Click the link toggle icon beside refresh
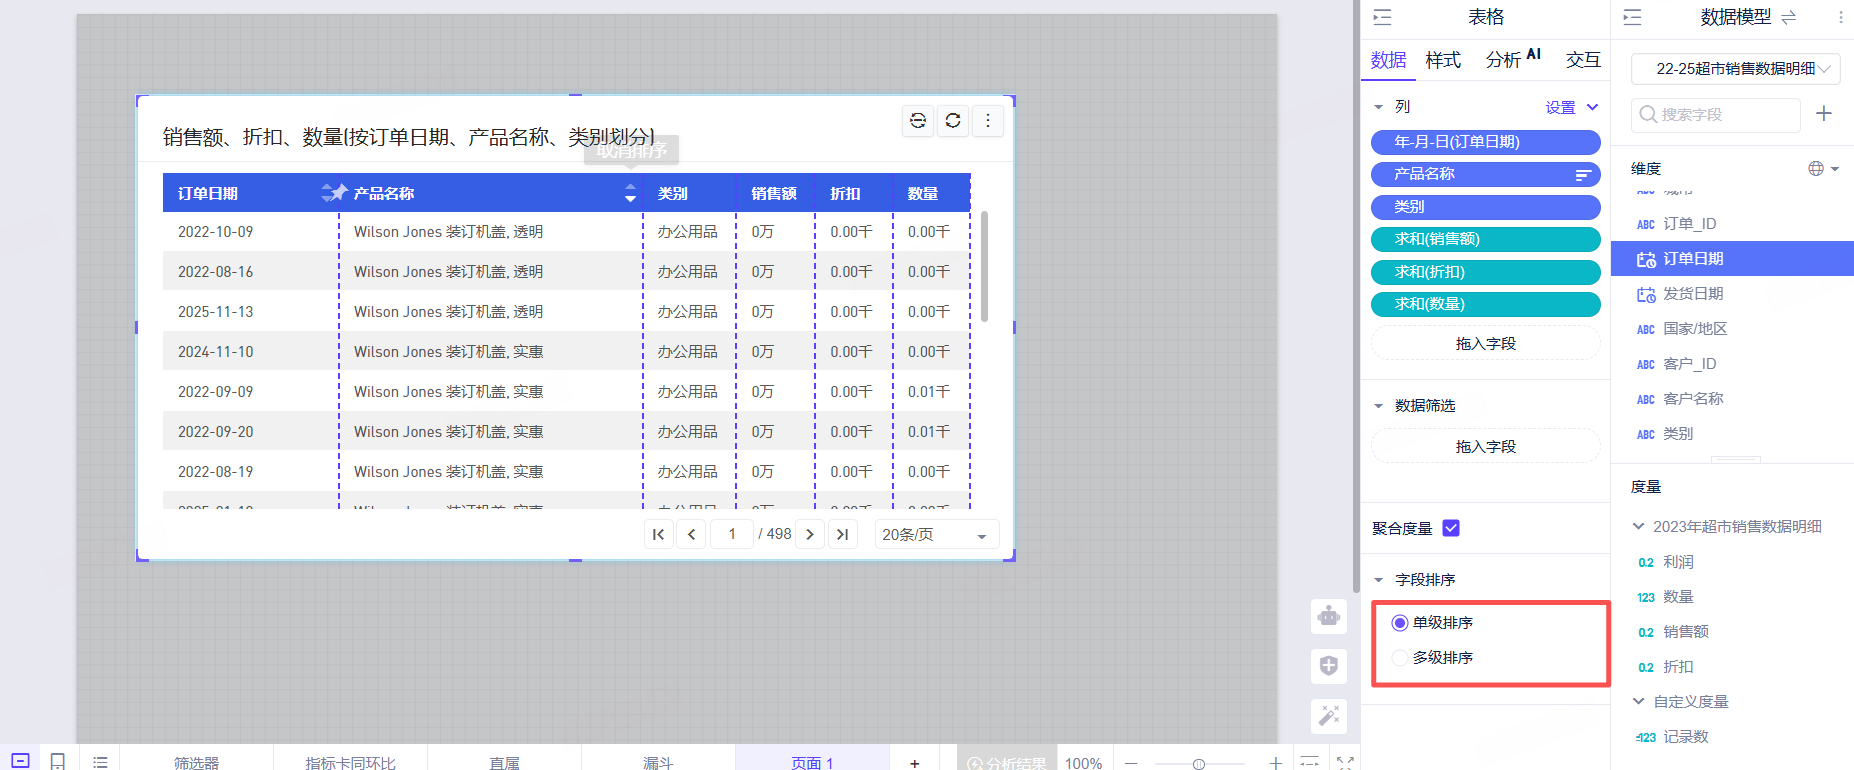This screenshot has height=770, width=1854. click(918, 120)
